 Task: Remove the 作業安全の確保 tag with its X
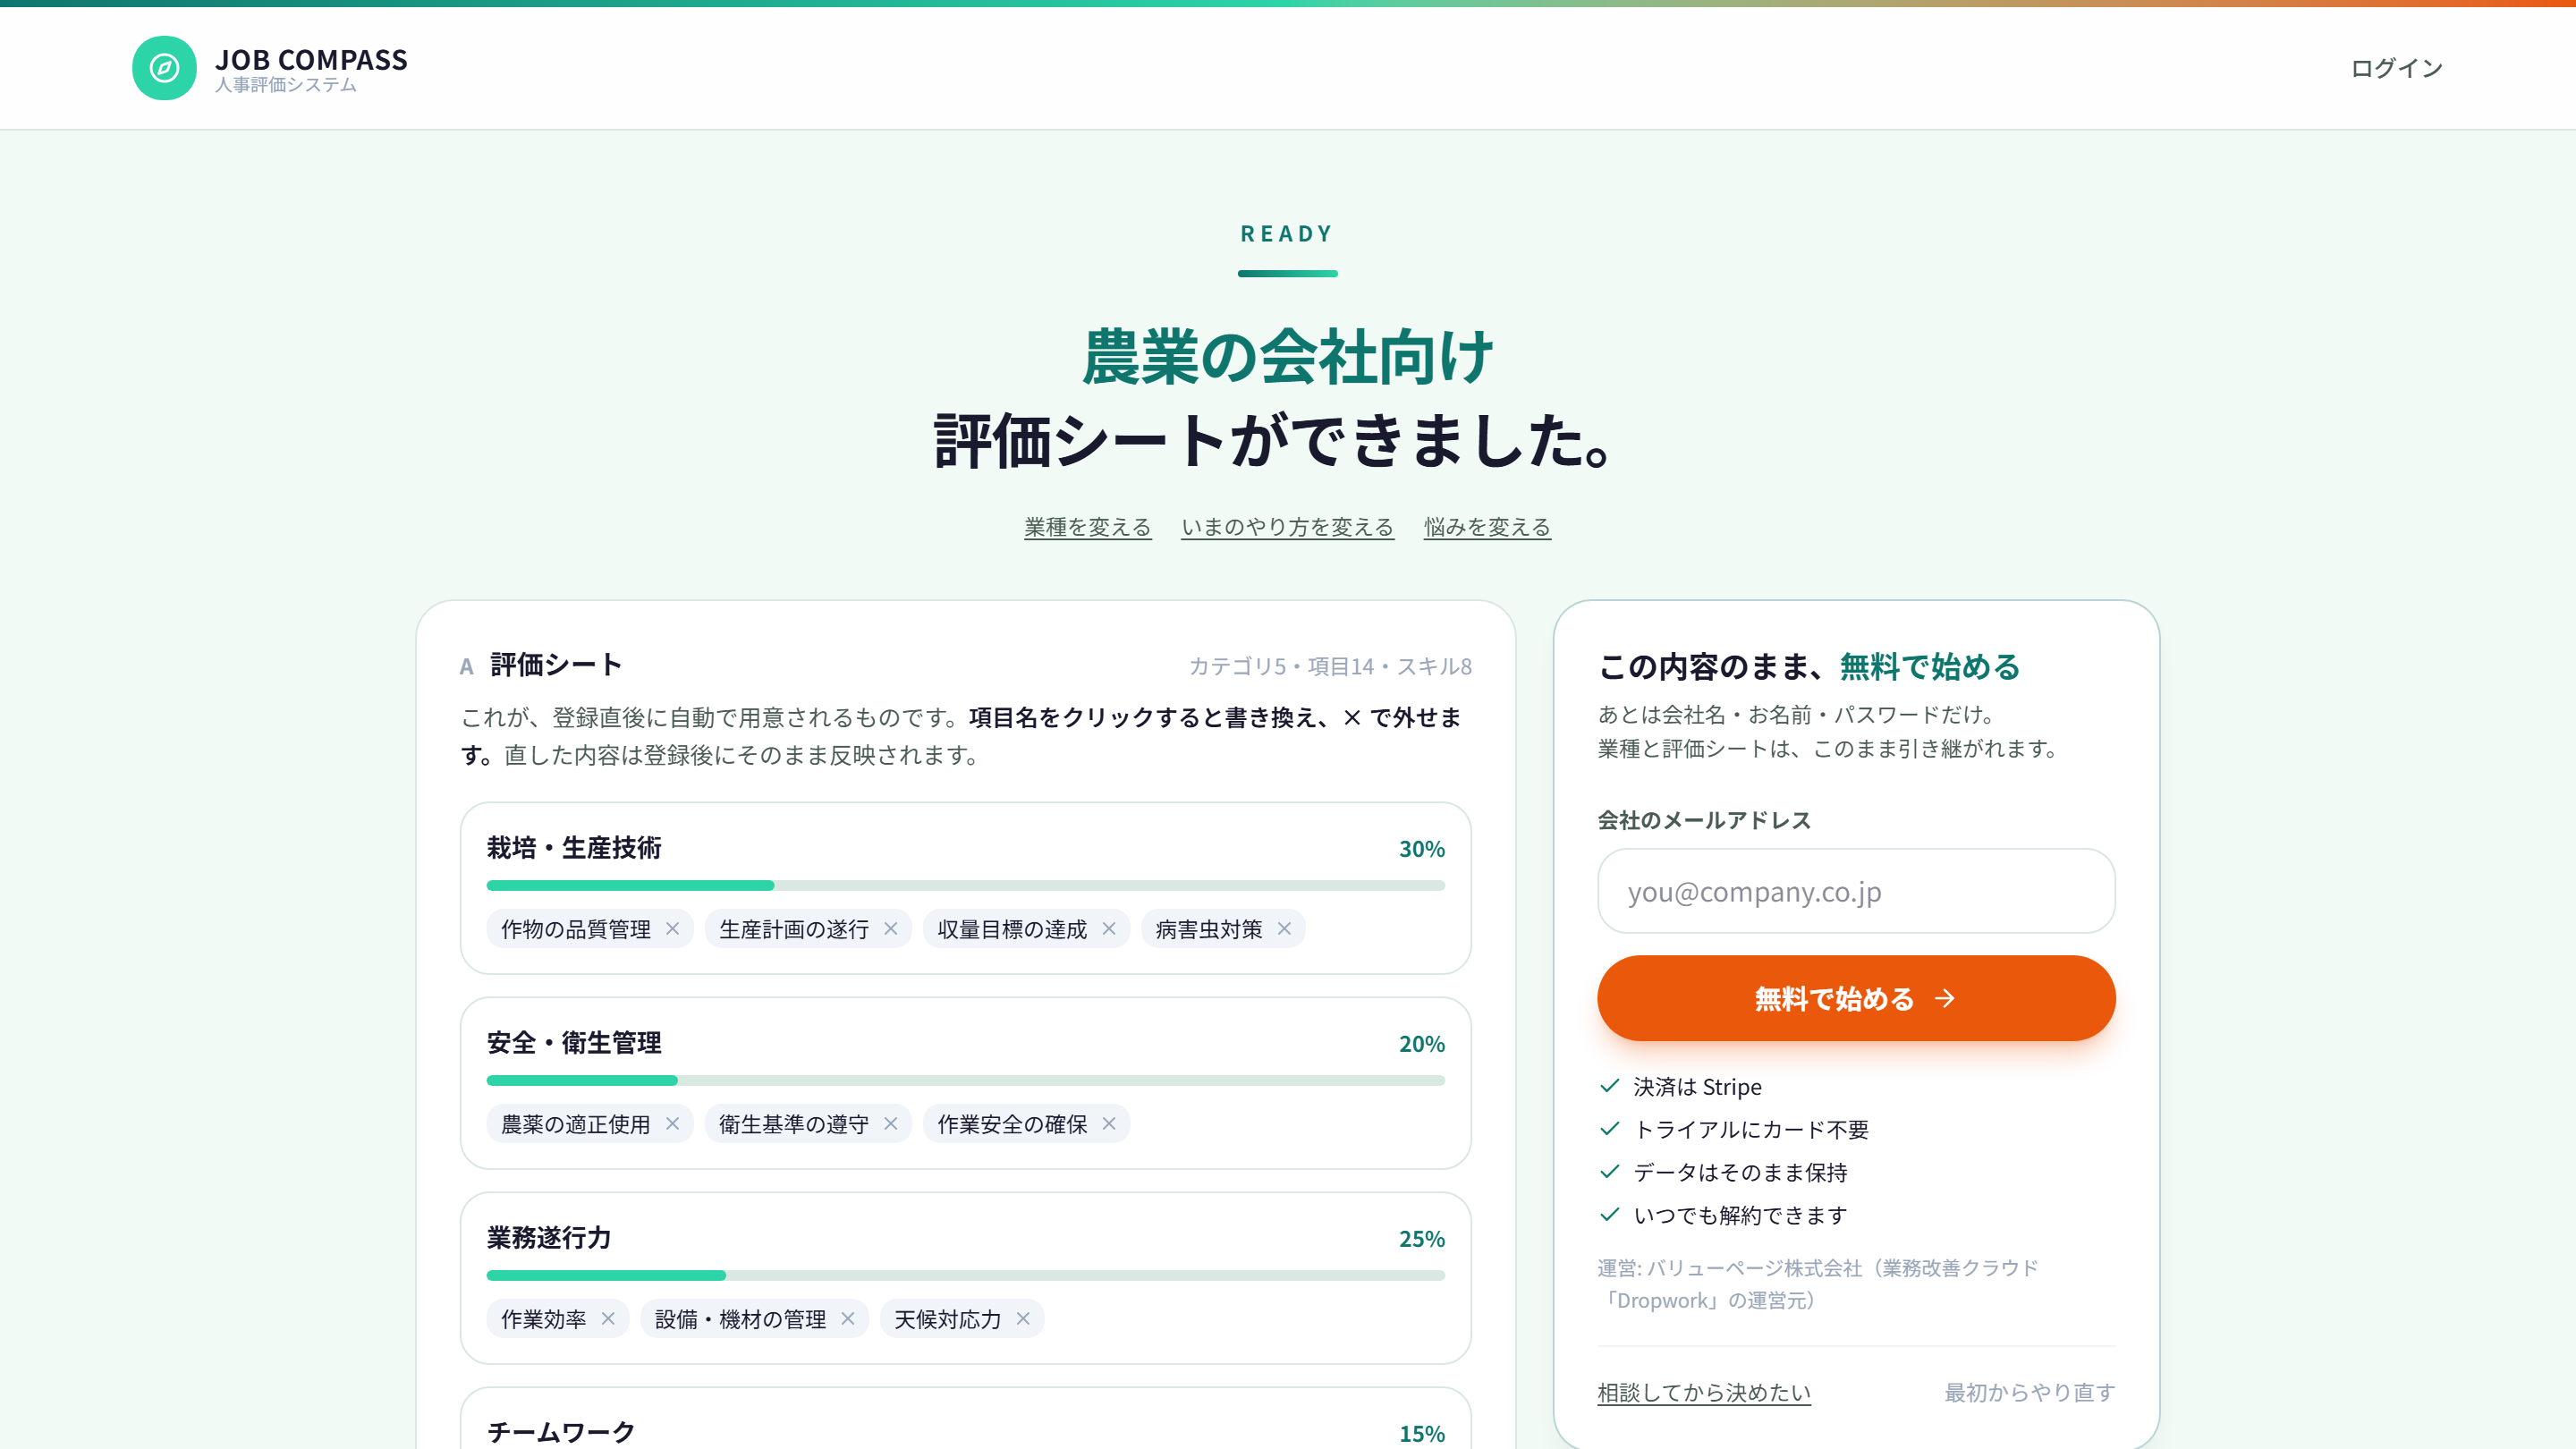[1109, 1124]
